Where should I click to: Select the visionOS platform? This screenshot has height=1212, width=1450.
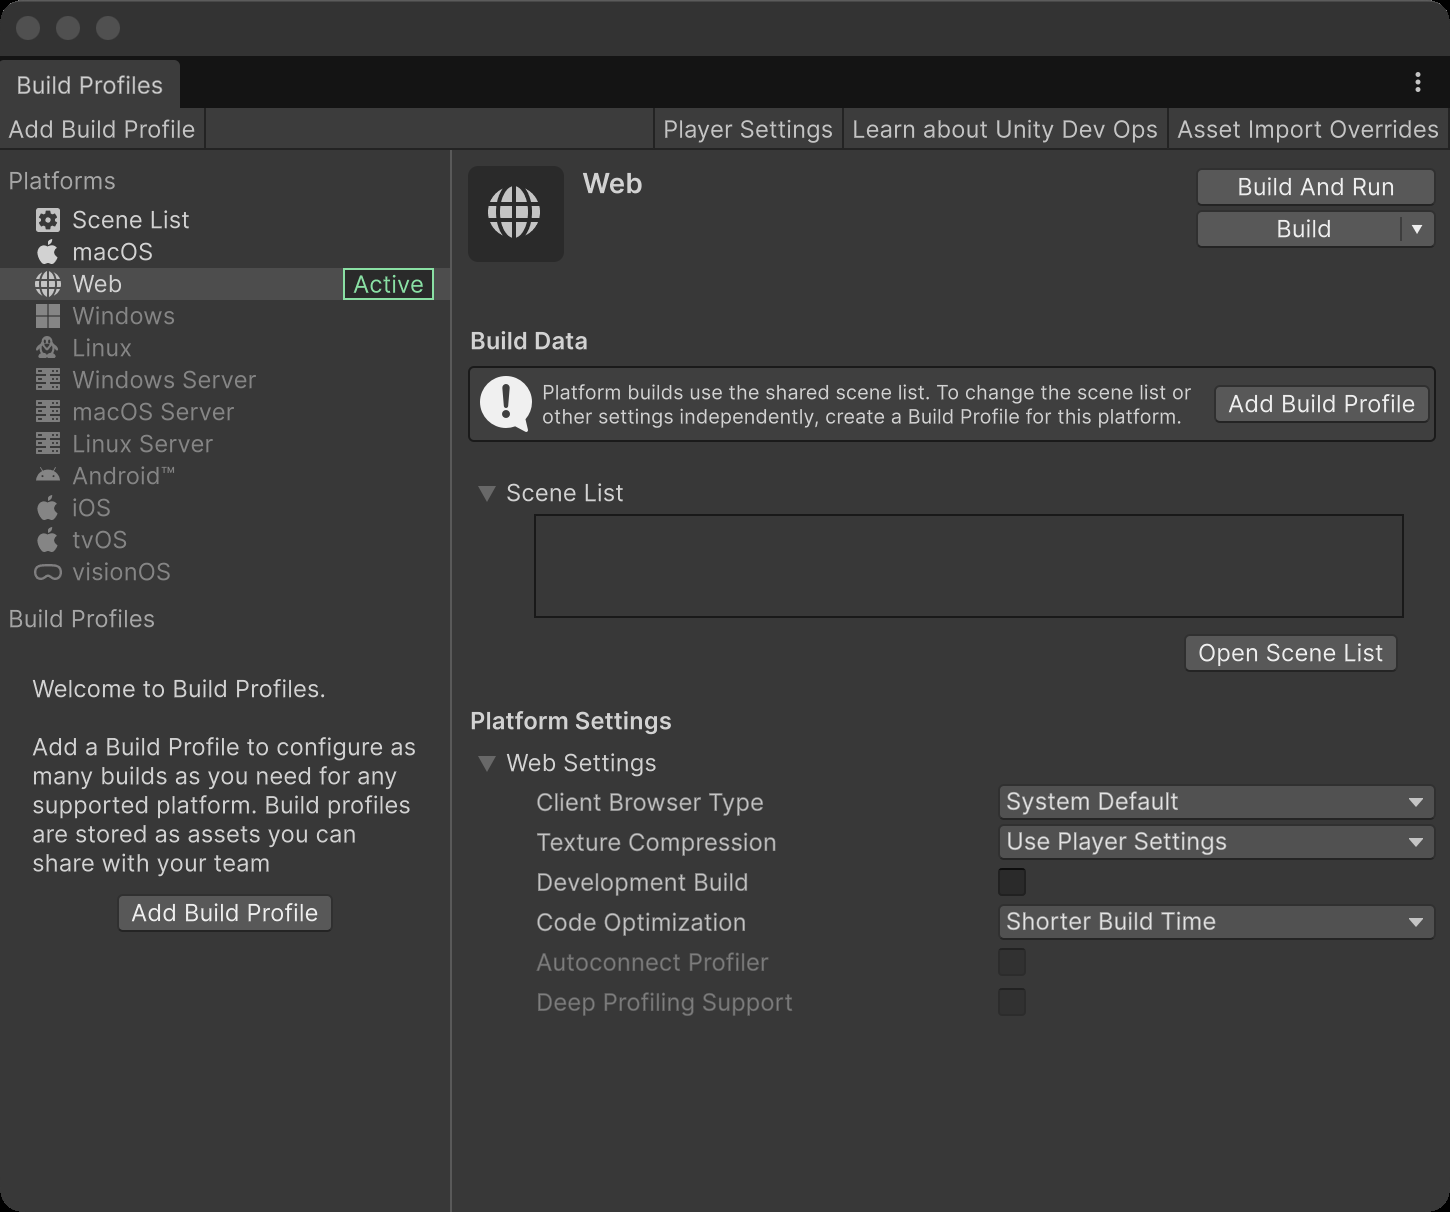point(225,572)
